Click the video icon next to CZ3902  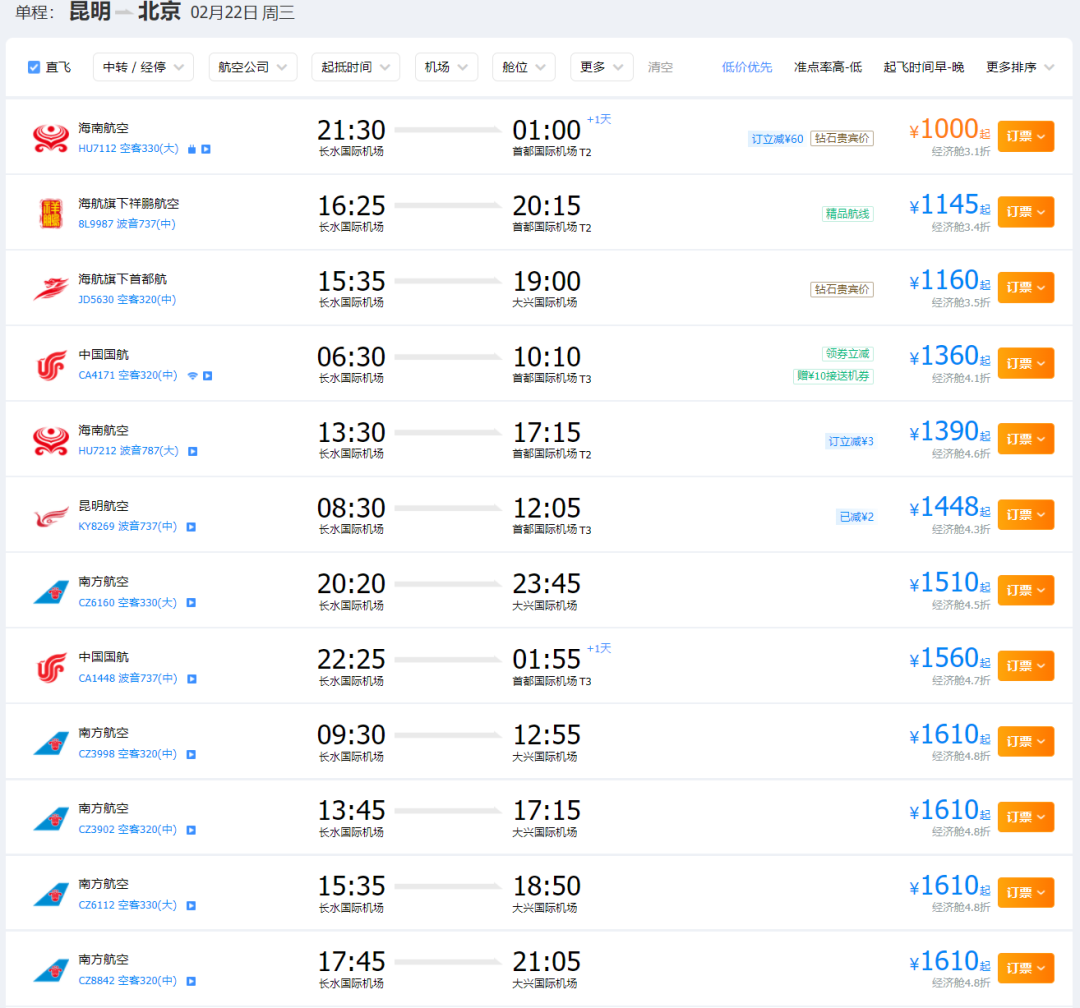pyautogui.click(x=191, y=830)
